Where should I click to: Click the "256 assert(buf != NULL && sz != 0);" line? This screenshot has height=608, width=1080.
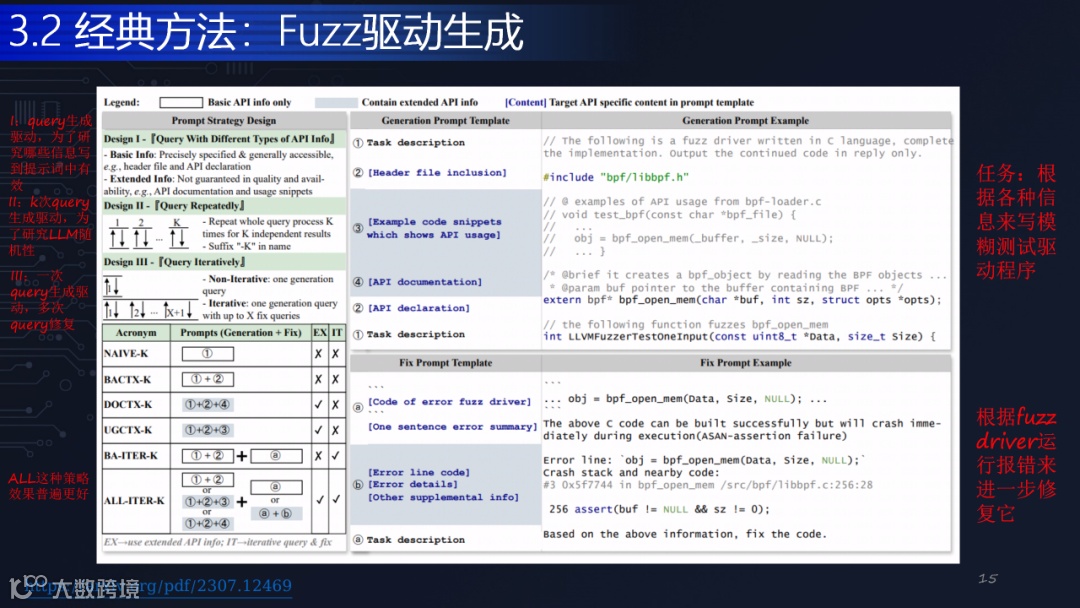(659, 510)
